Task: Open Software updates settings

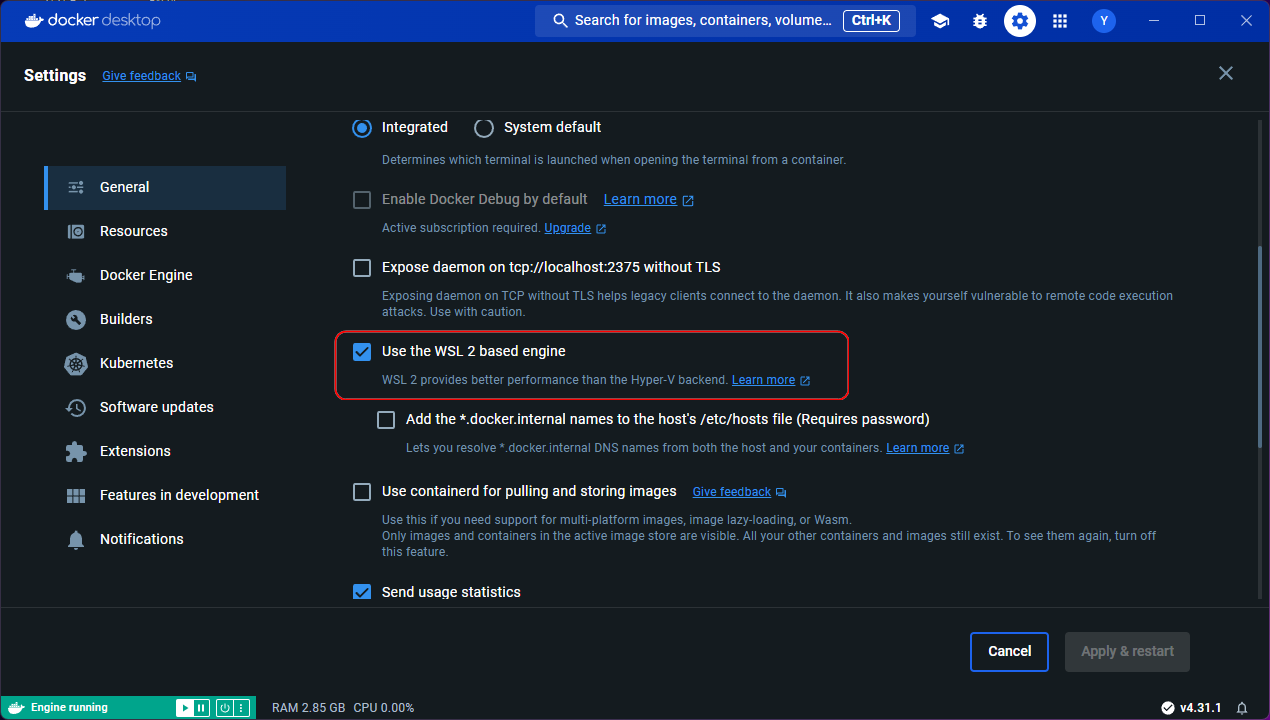Action: click(x=165, y=408)
